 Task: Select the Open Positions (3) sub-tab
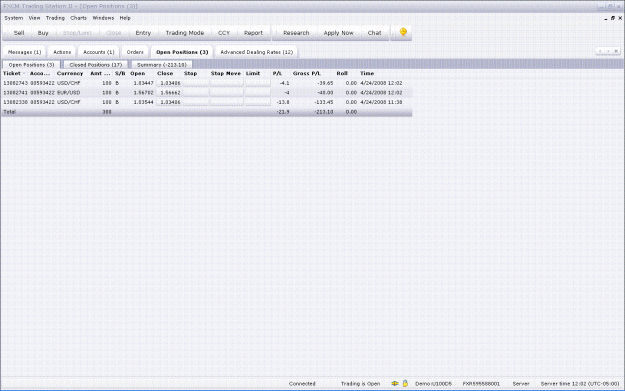[31, 65]
